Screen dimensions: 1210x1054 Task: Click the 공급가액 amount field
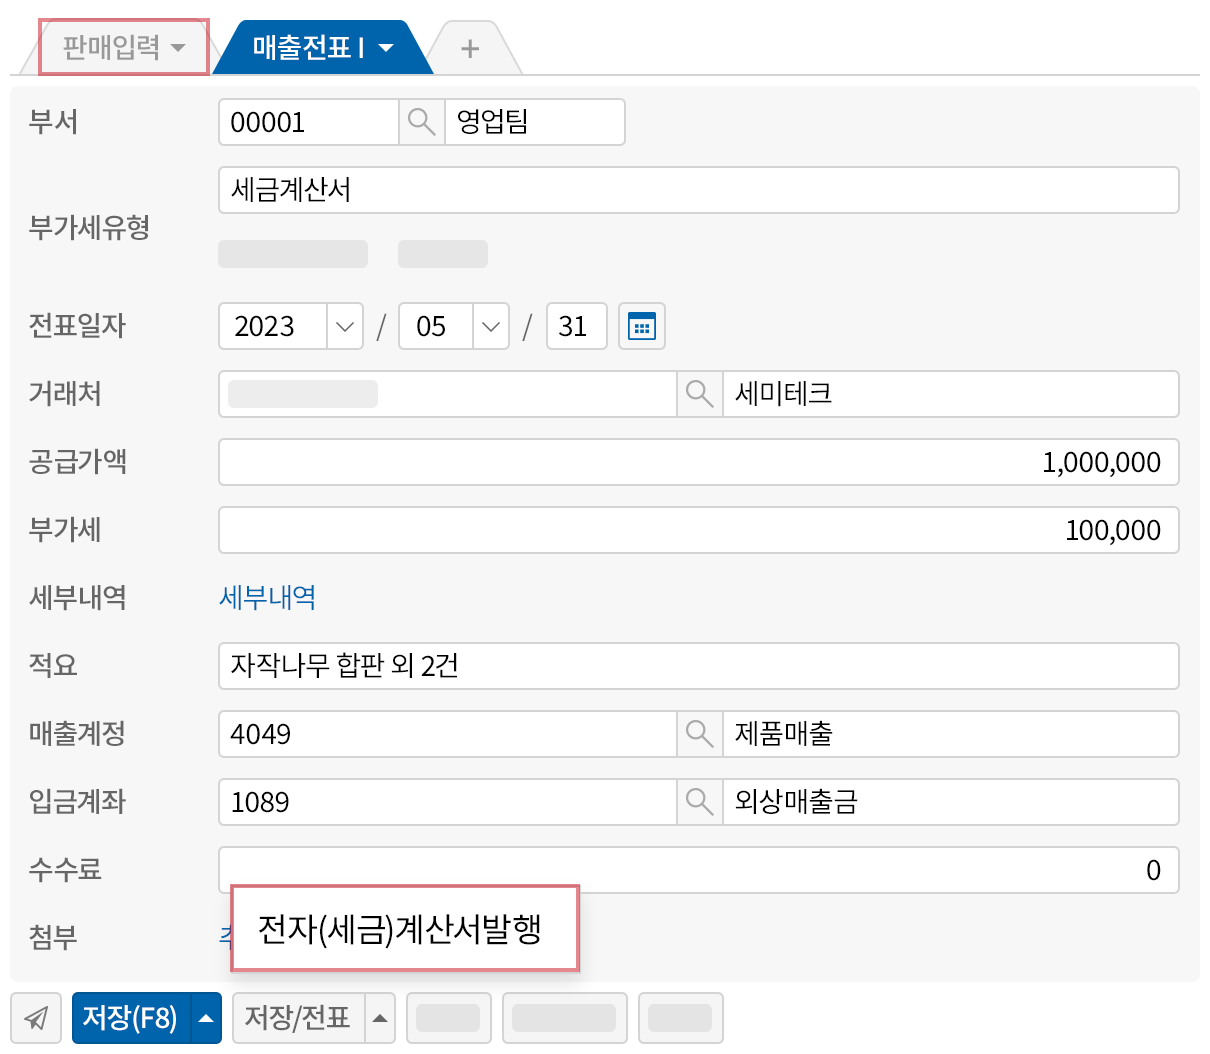[699, 462]
